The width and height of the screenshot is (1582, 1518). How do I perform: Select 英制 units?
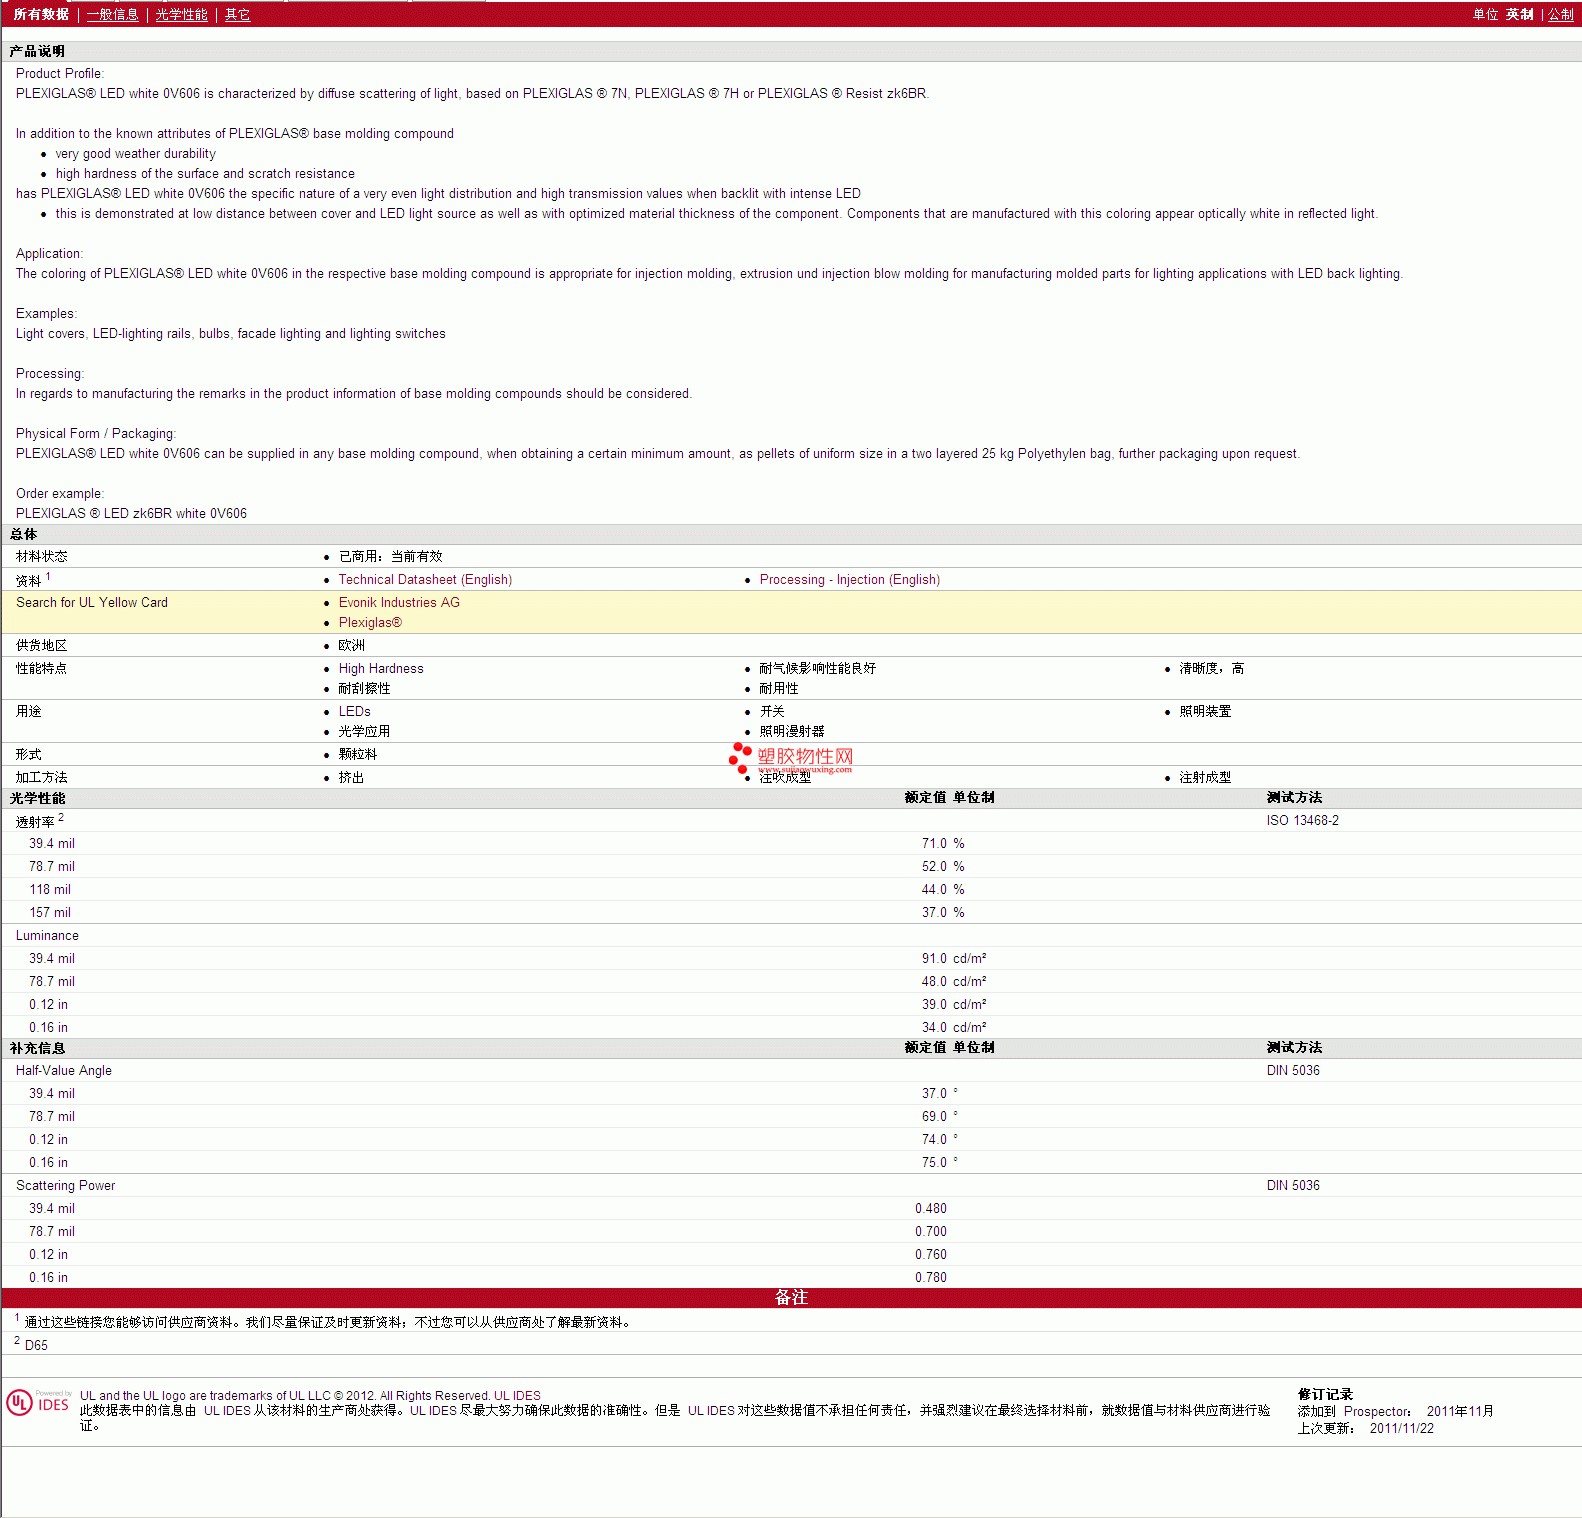click(x=1519, y=14)
